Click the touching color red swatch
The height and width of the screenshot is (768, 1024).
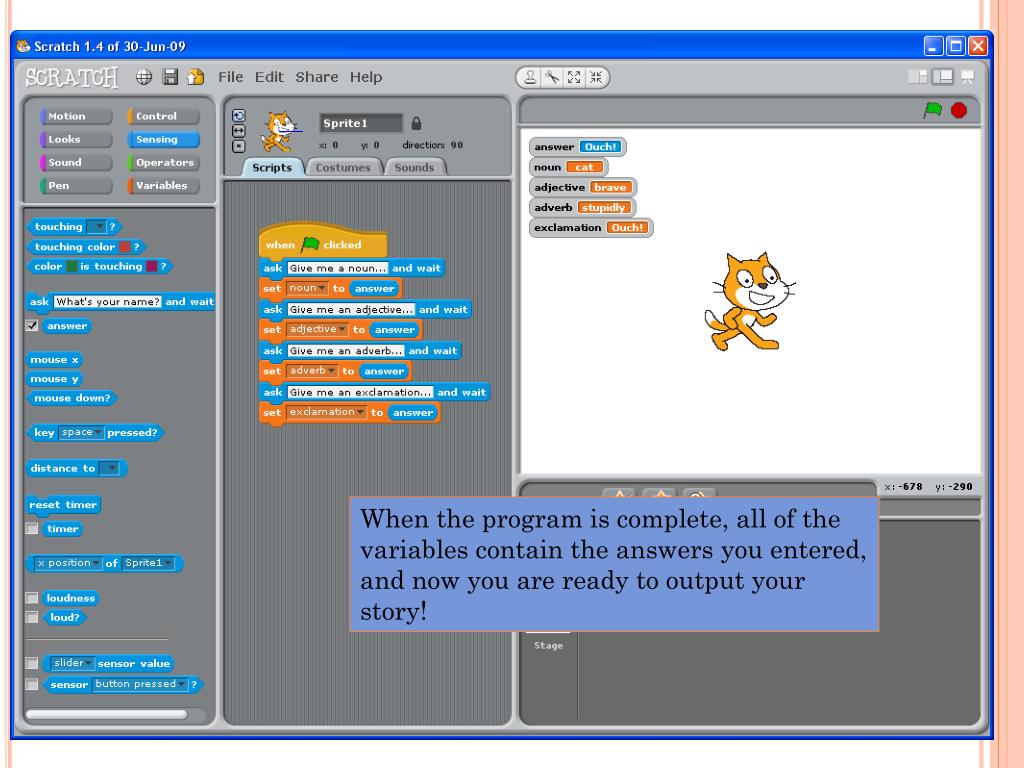pyautogui.click(x=124, y=247)
